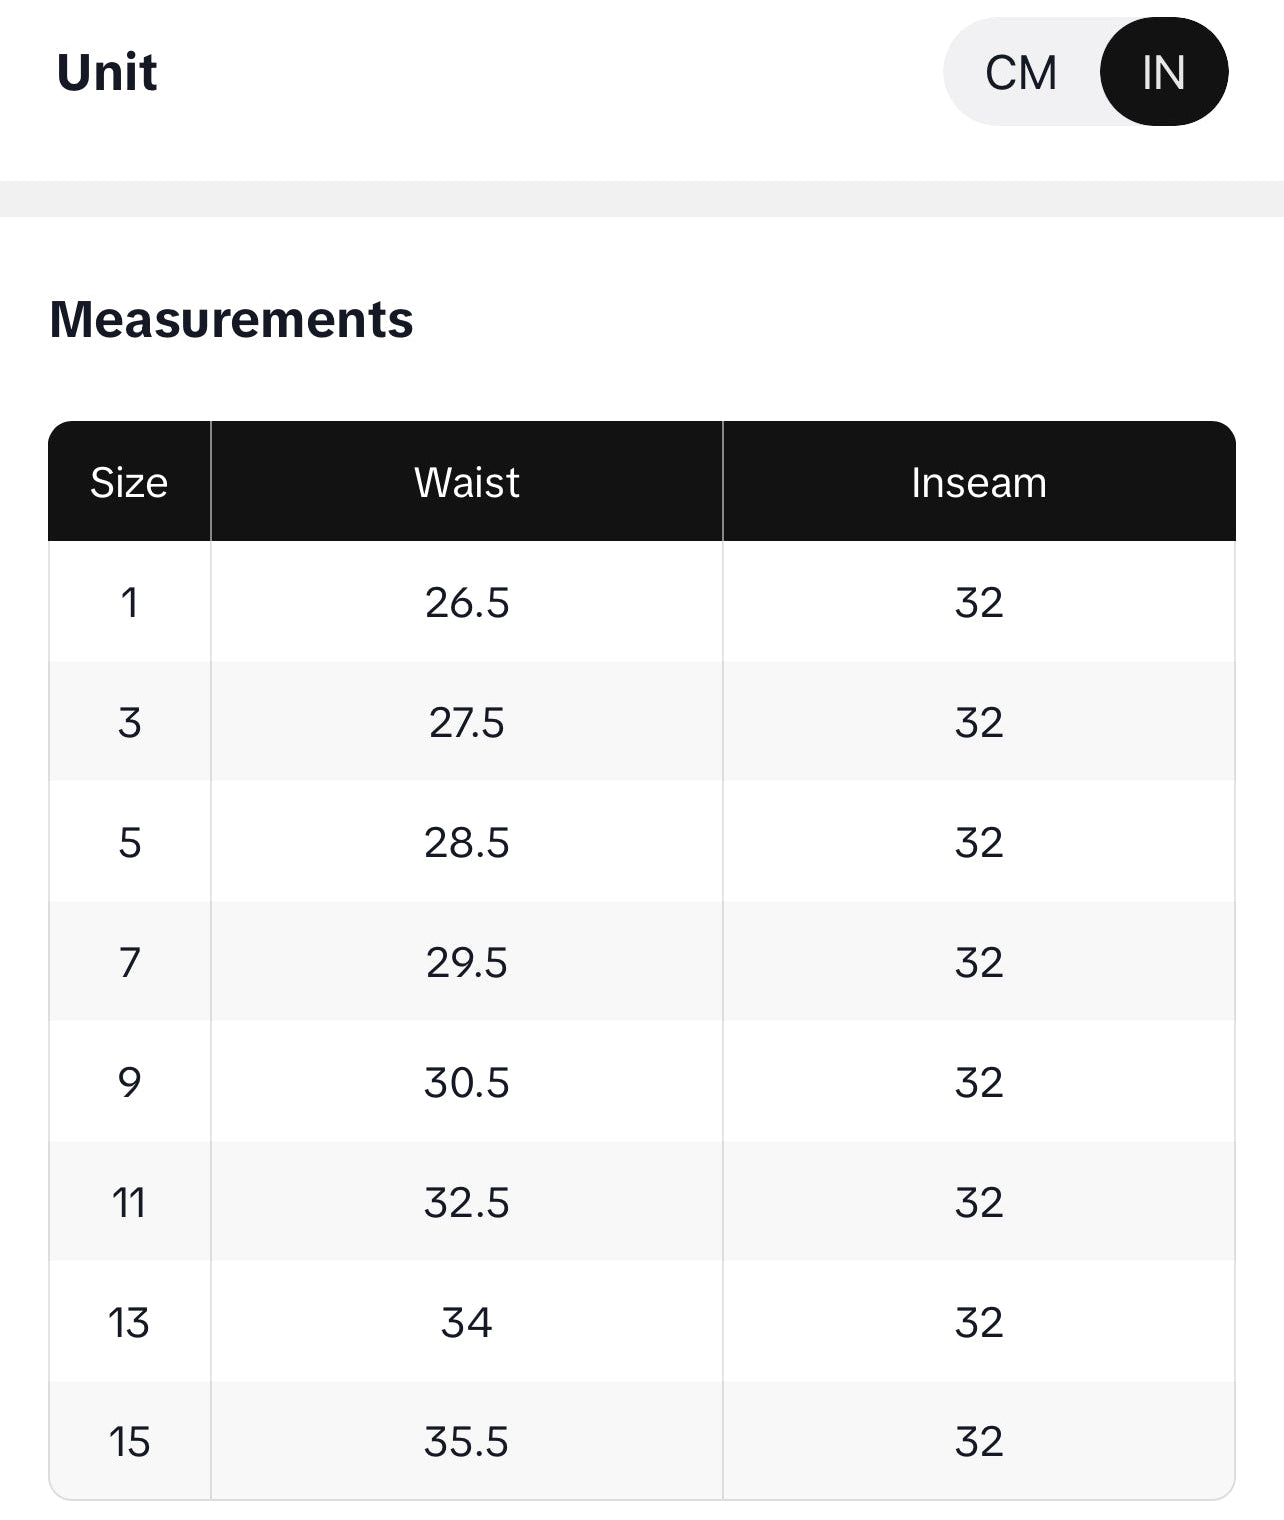Select the size 3 cell
Screen dimensions: 1284x1520
pos(129,723)
